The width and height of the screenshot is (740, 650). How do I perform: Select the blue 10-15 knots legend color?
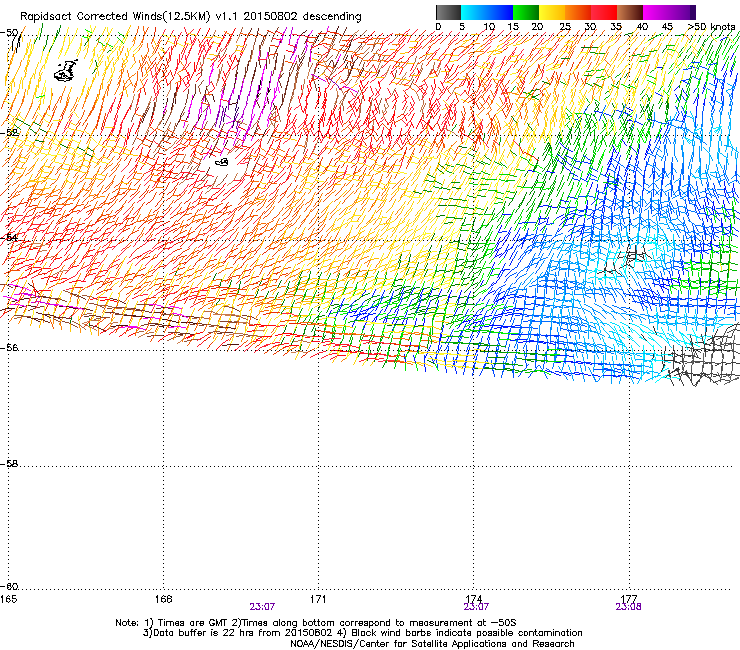point(499,12)
